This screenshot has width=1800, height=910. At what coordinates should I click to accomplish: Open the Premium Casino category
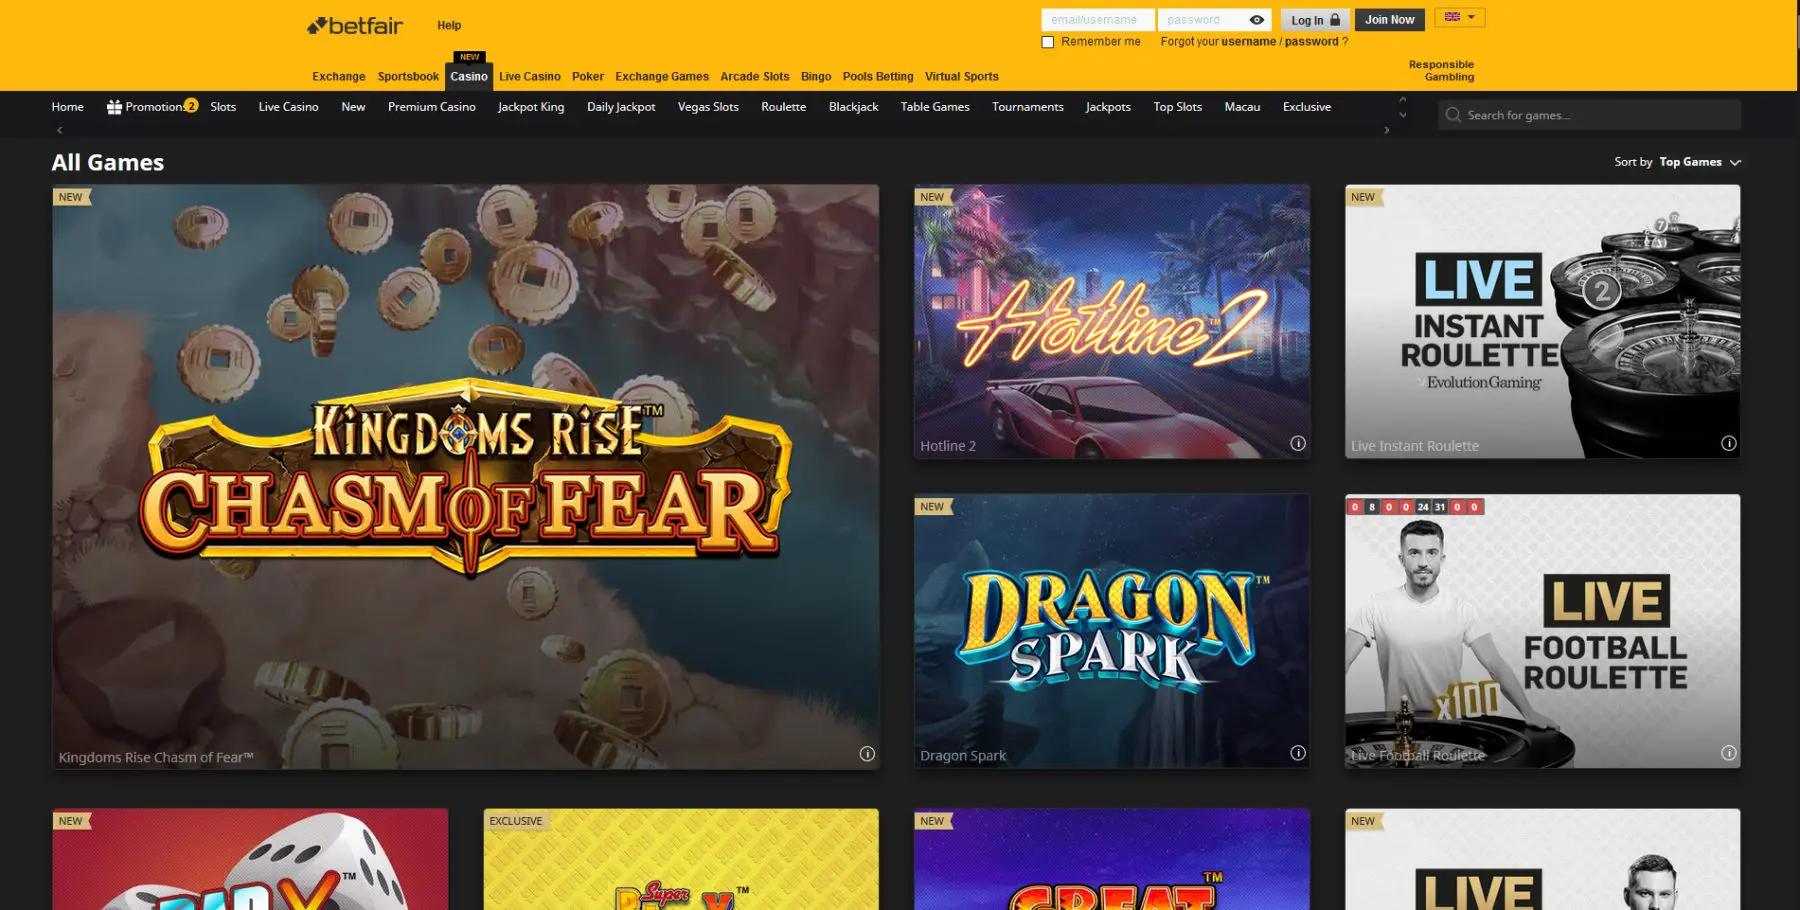coord(432,107)
